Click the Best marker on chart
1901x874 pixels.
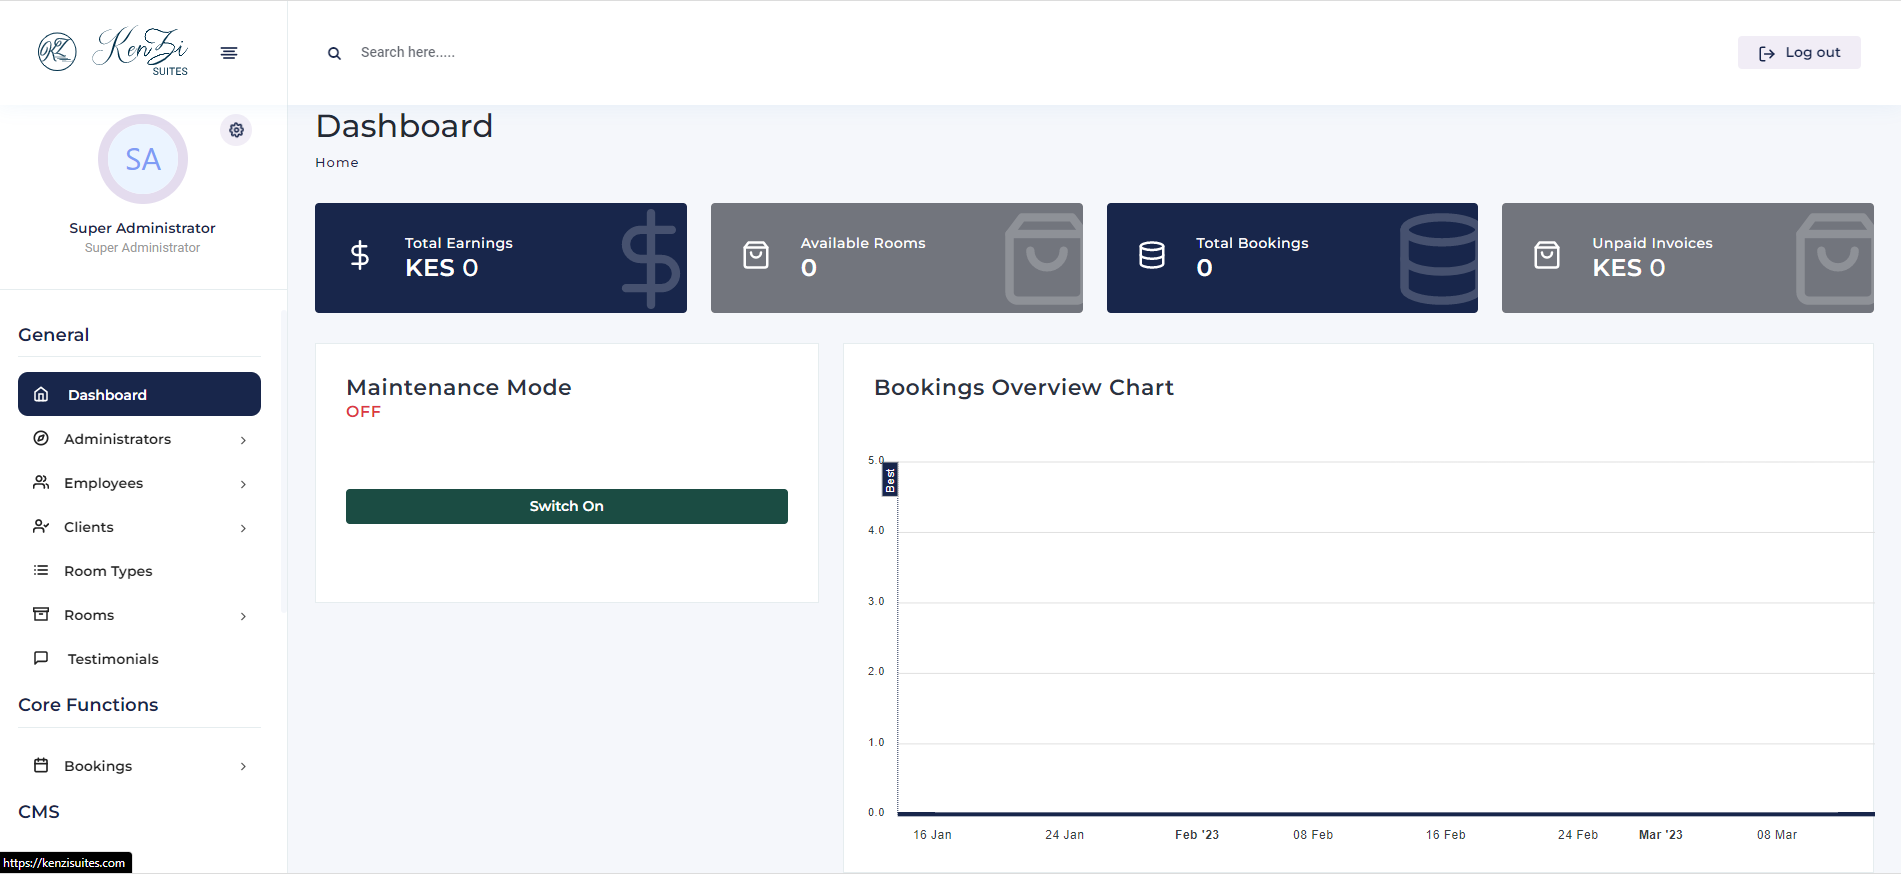[890, 479]
